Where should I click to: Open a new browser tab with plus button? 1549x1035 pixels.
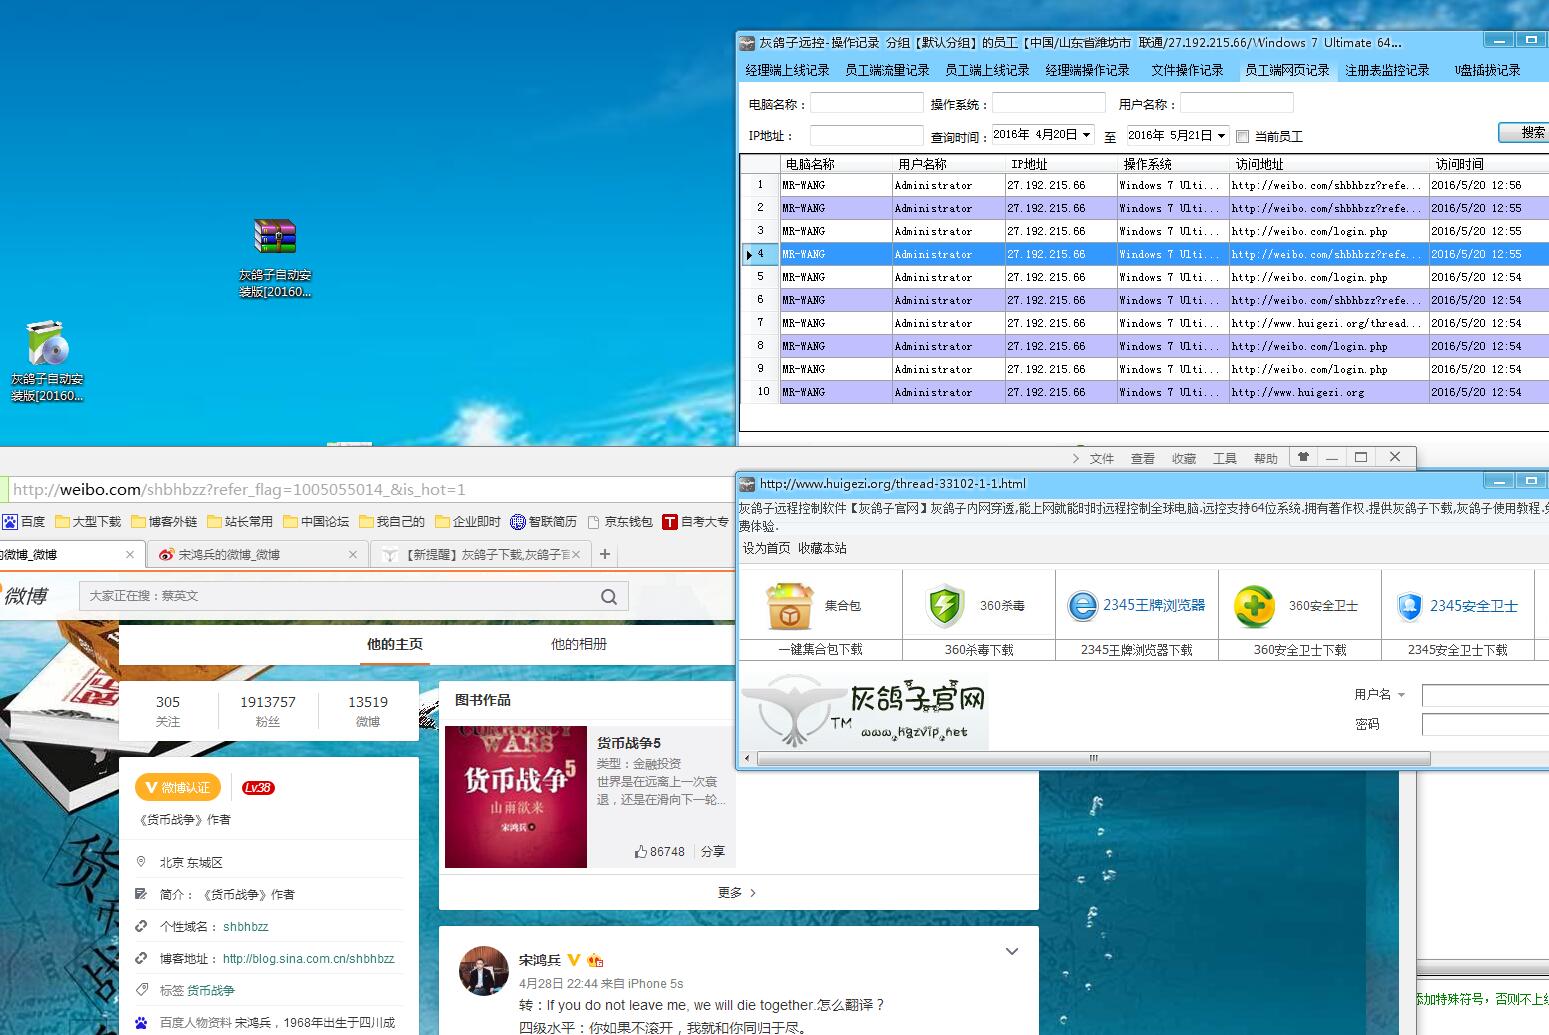click(x=604, y=554)
